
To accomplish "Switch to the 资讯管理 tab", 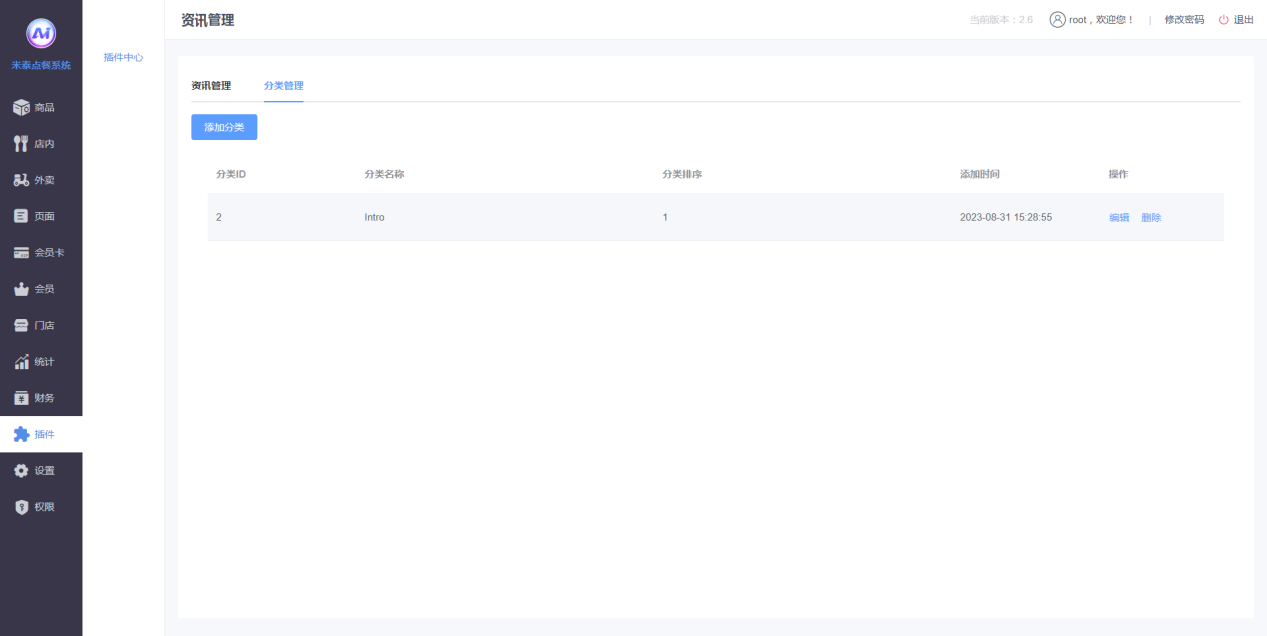I will tap(211, 86).
